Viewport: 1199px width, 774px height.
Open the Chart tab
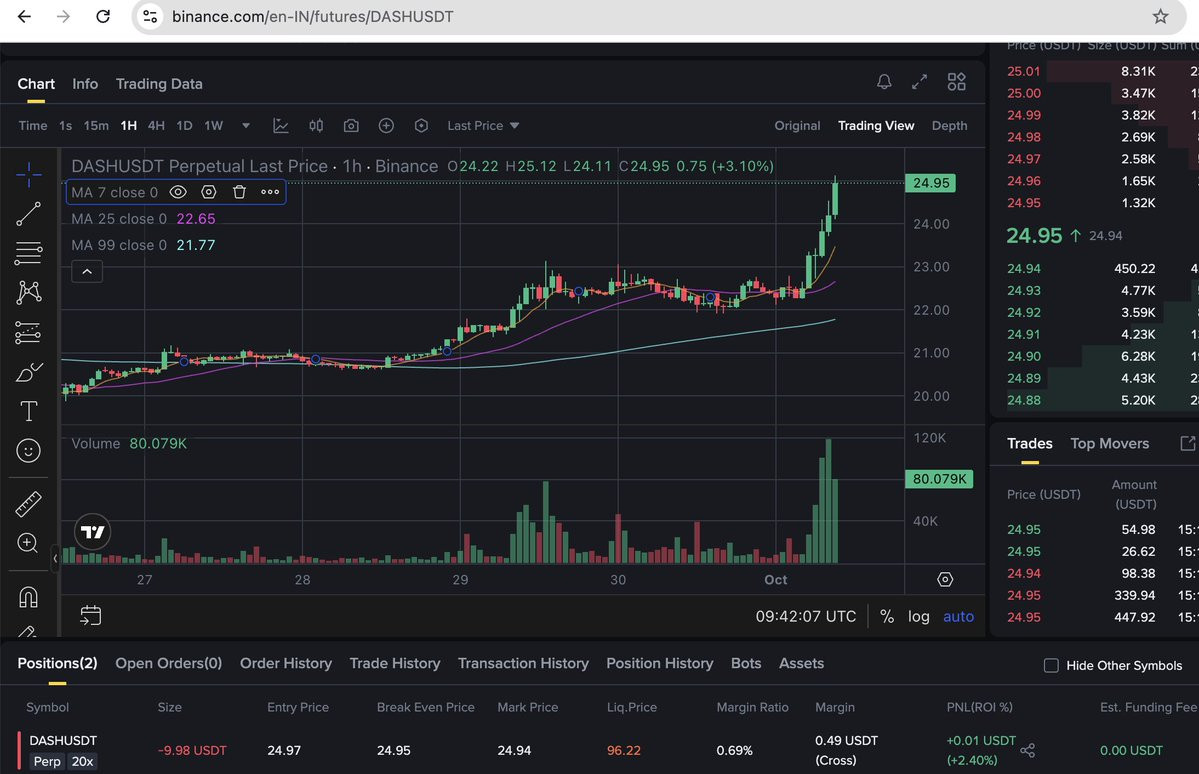click(36, 84)
